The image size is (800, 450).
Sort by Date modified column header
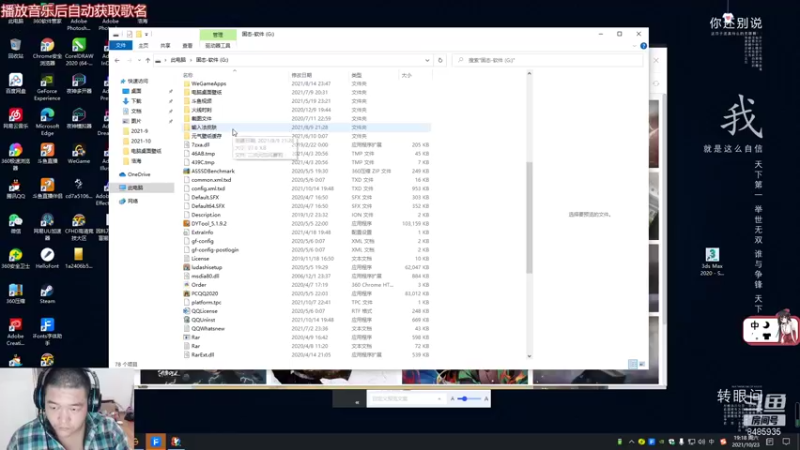click(x=319, y=75)
